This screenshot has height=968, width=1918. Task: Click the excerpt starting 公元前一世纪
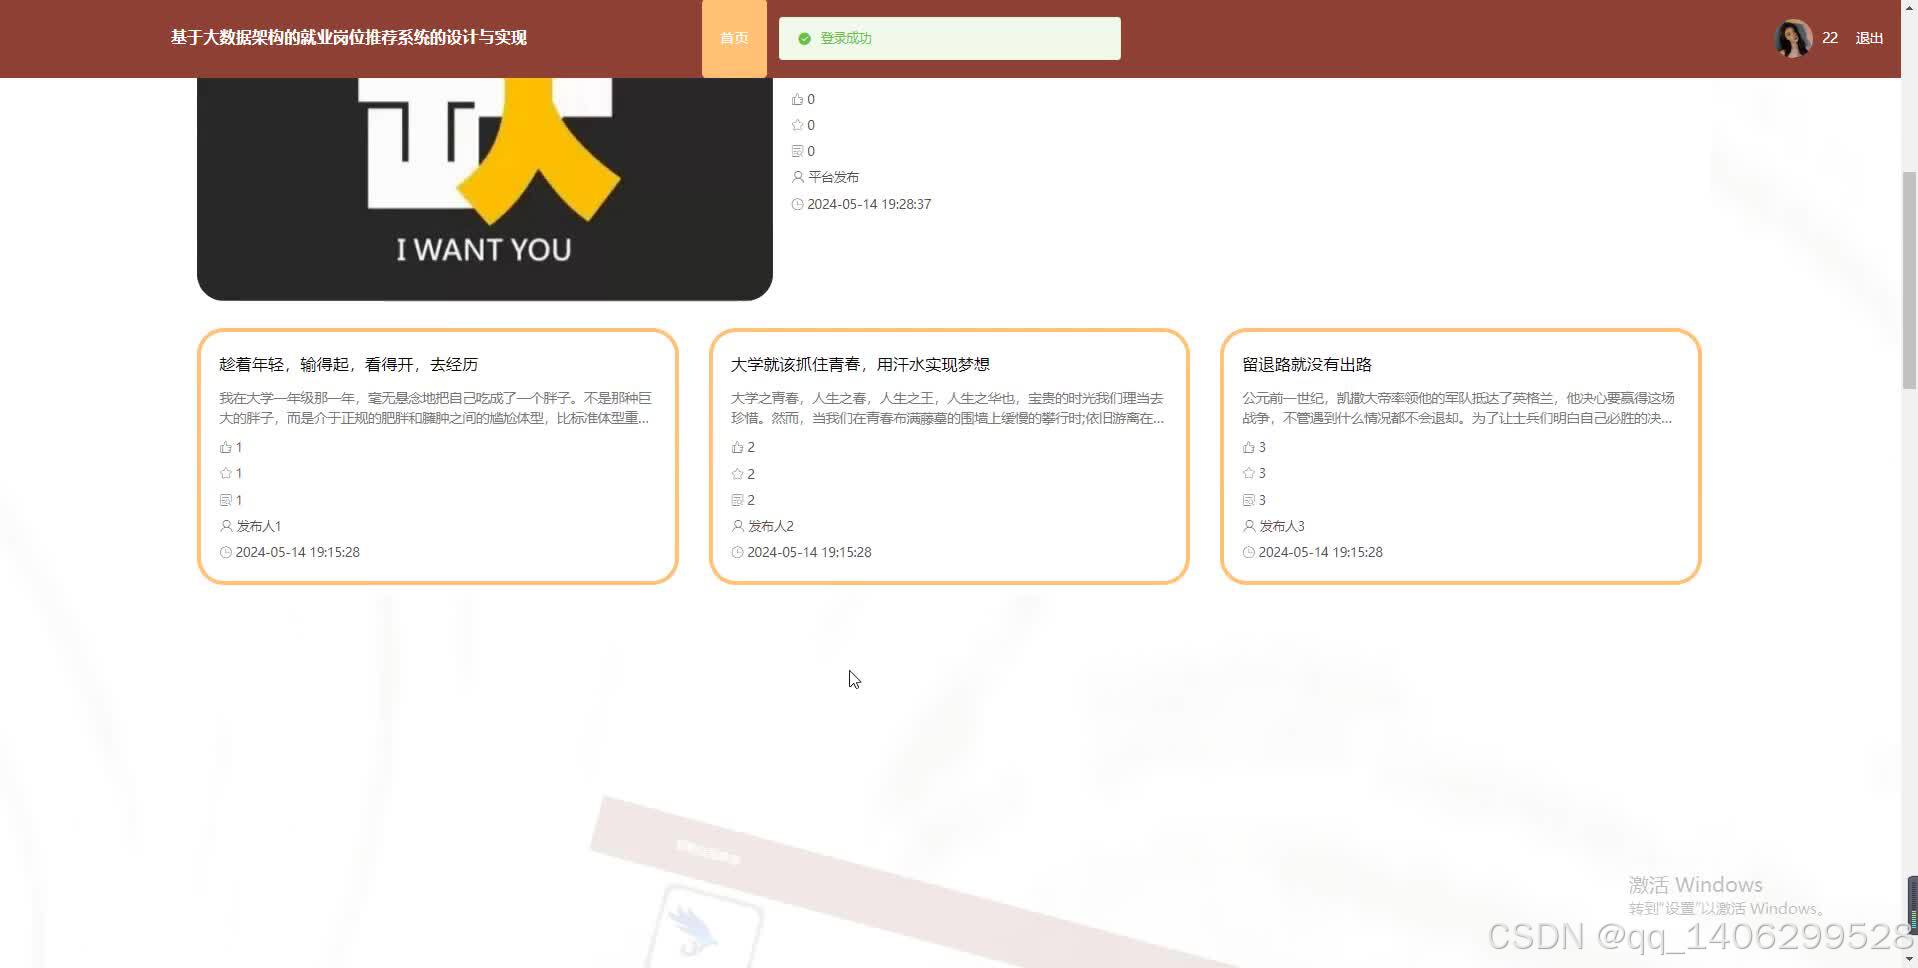coord(1459,408)
